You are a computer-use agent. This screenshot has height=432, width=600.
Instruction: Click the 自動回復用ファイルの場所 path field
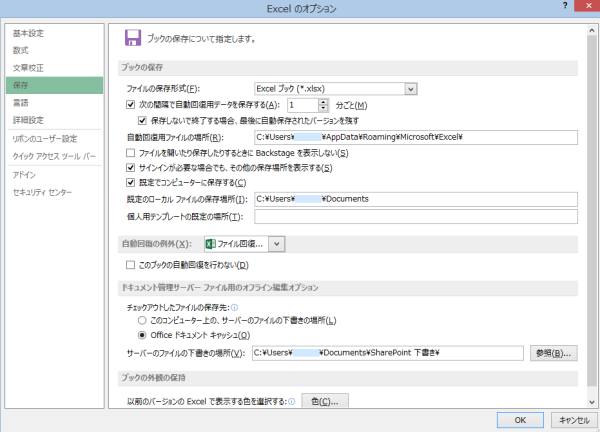point(415,136)
